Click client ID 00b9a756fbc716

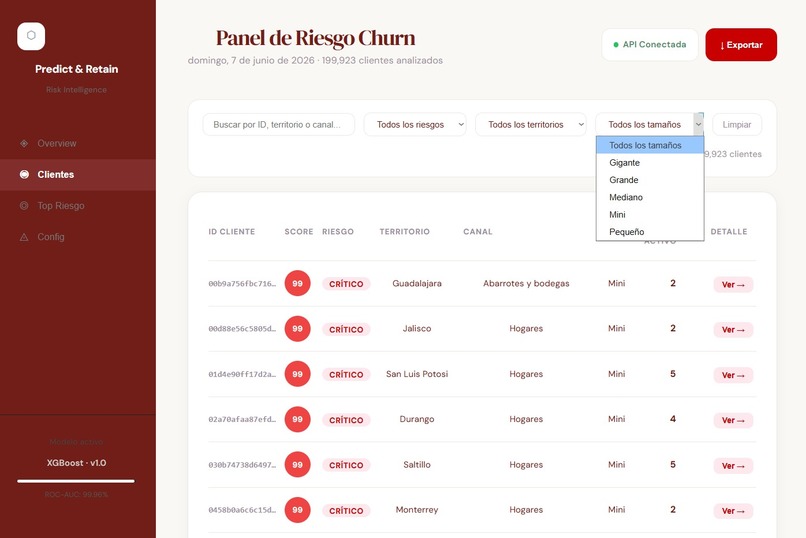click(242, 284)
